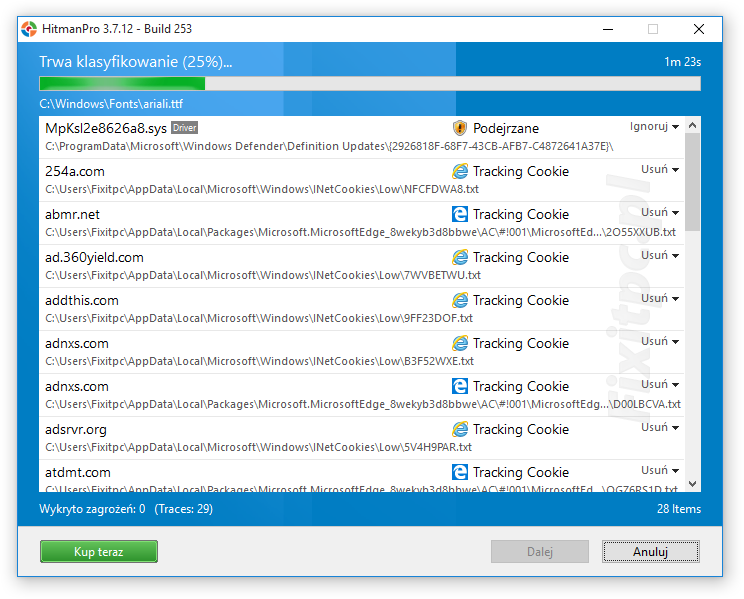Click path ending NFCFDWA8.txt
Viewport: 744px width, 599px height.
[x=262, y=189]
